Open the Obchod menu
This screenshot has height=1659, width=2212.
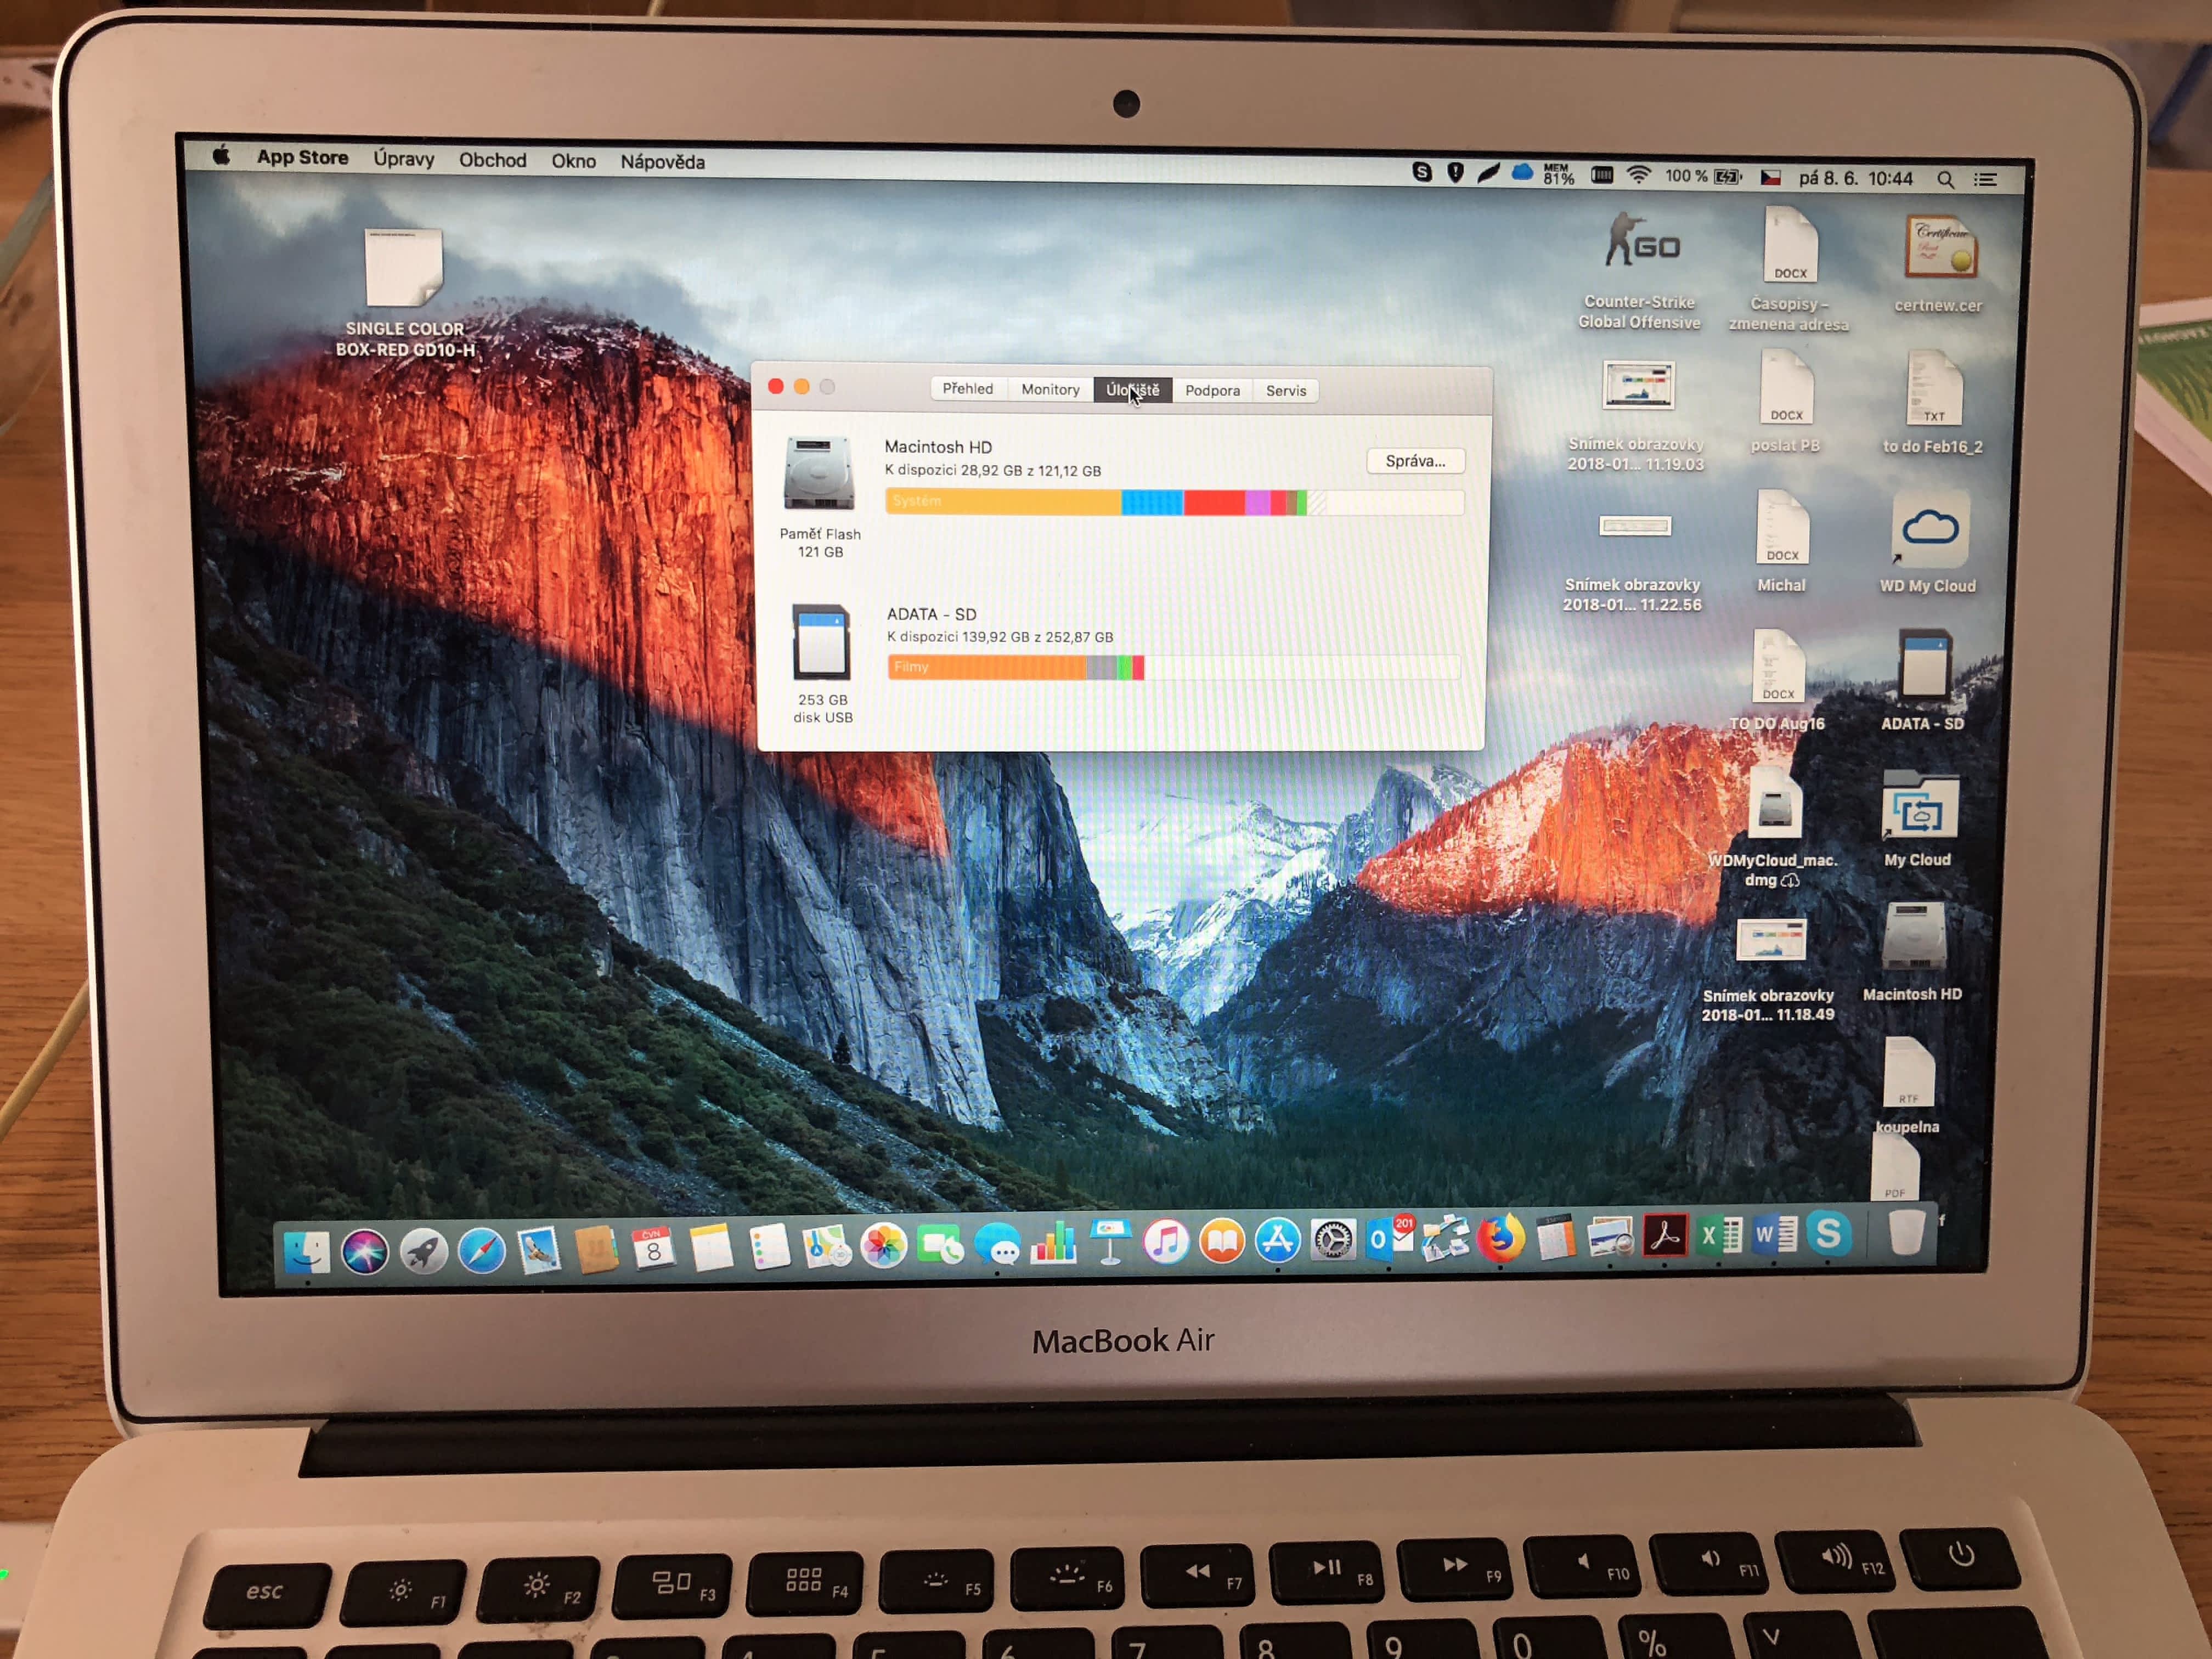click(x=492, y=160)
